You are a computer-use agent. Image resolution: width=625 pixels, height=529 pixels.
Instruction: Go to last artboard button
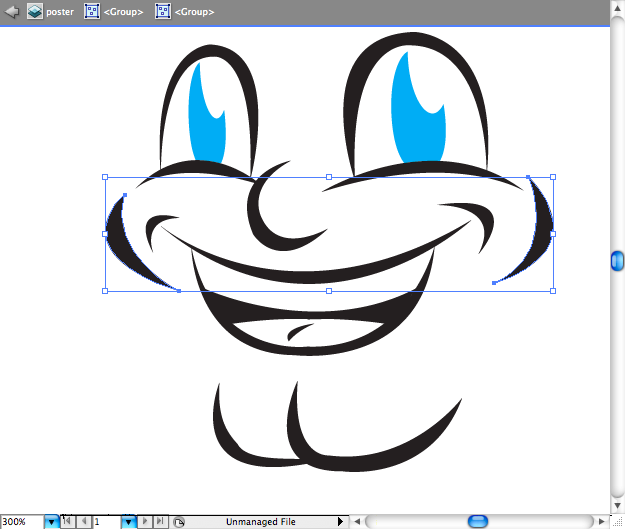[160, 521]
